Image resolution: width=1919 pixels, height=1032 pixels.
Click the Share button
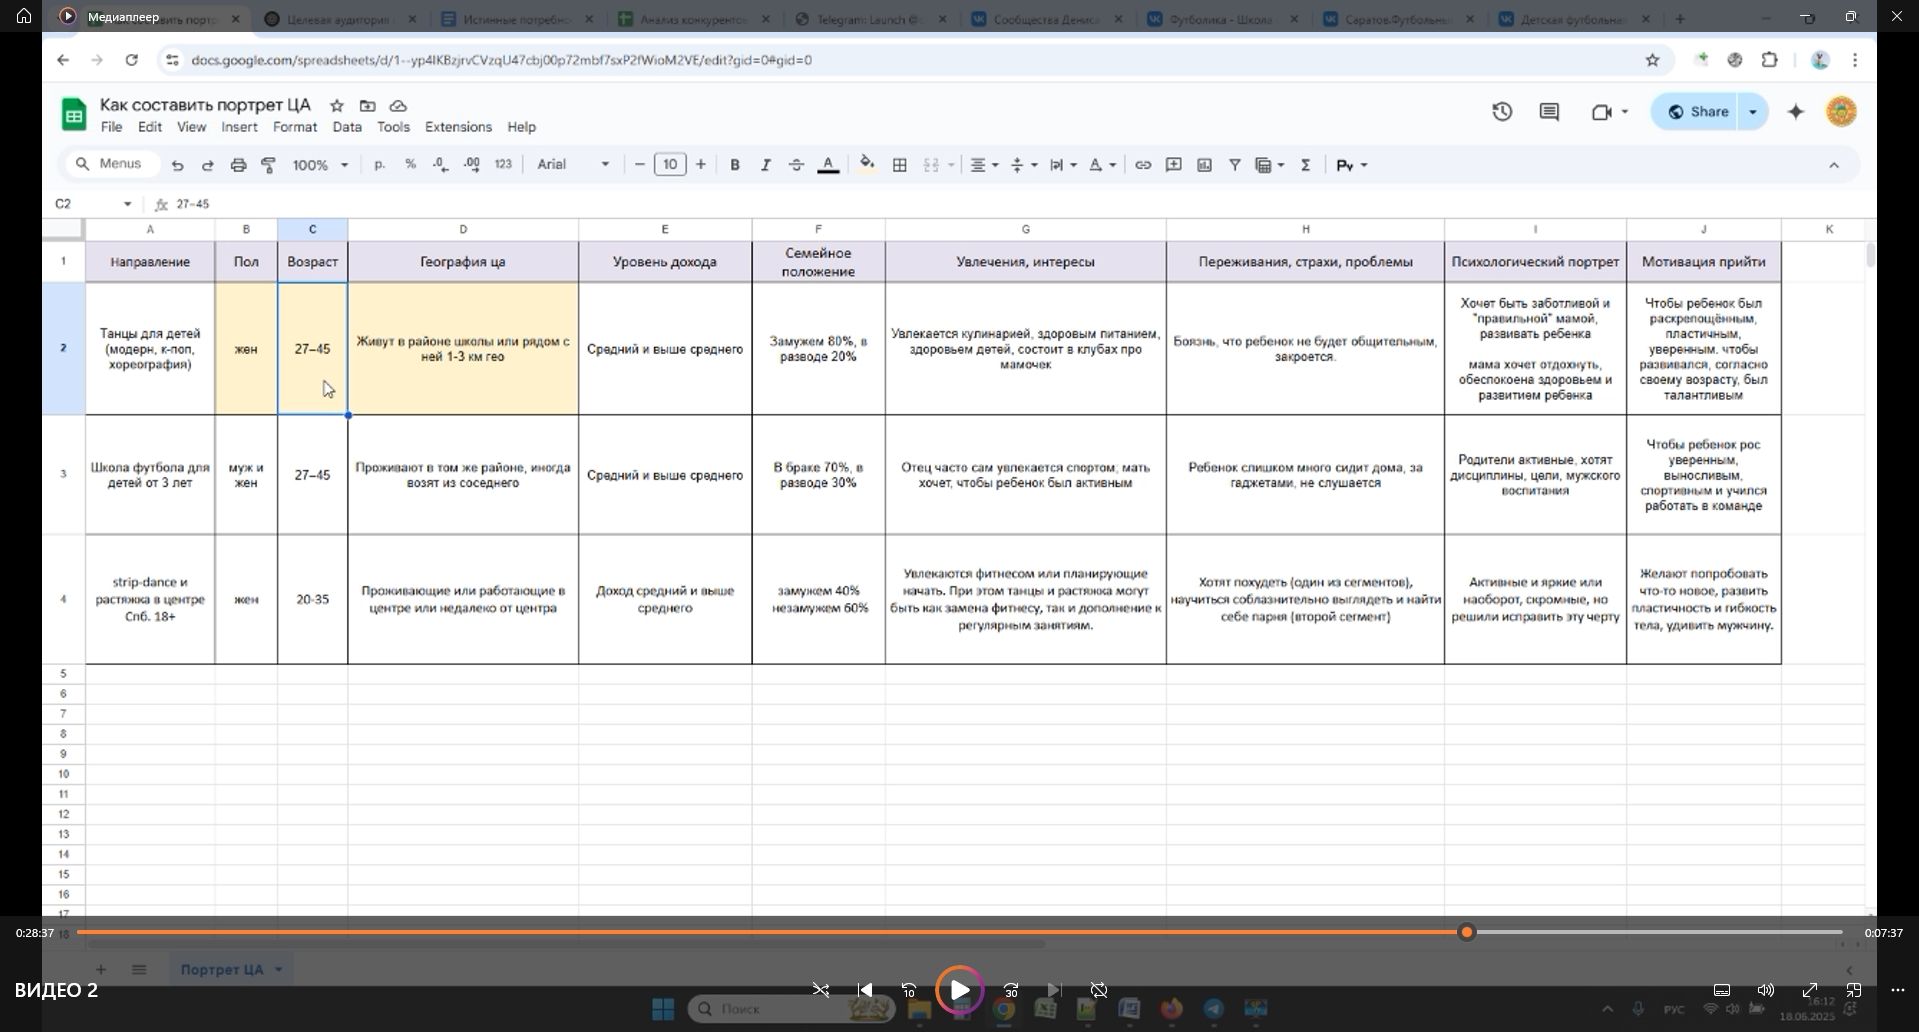pyautogui.click(x=1698, y=112)
